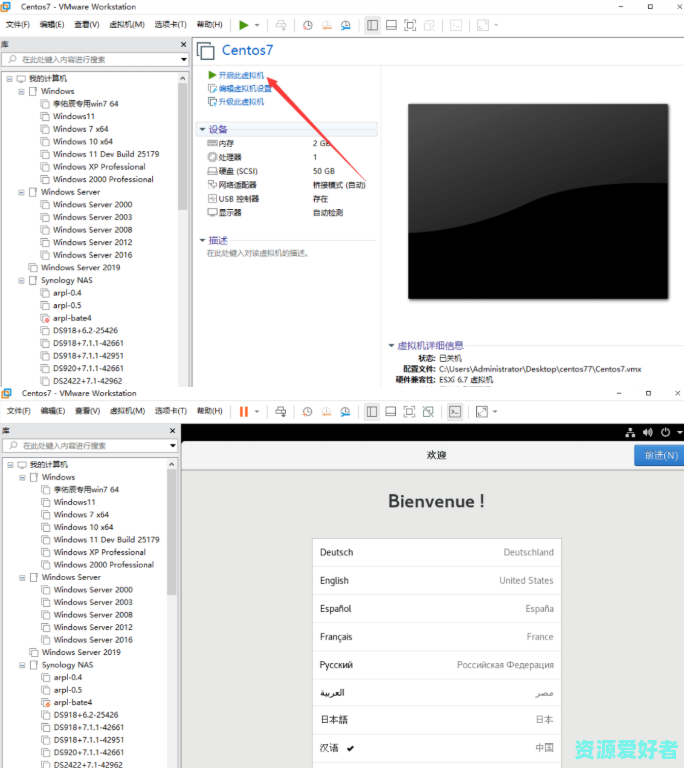Select Windows Server 2019 in upper library tree
Viewport: 684px width, 768px height.
tap(80, 268)
